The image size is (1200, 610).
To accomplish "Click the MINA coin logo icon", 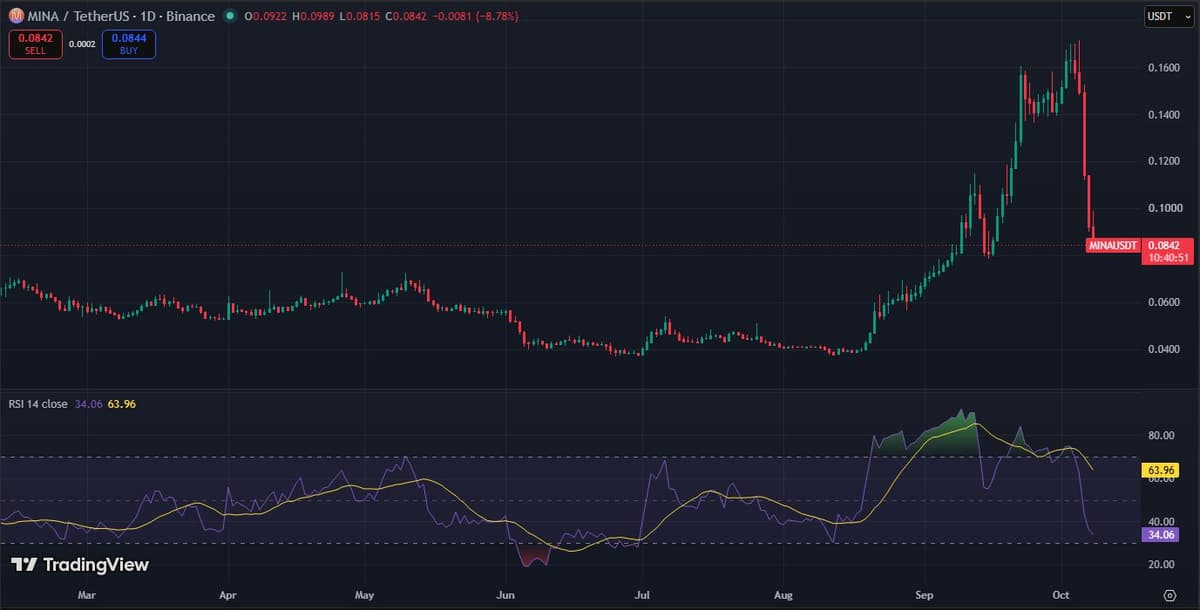I will click(16, 16).
